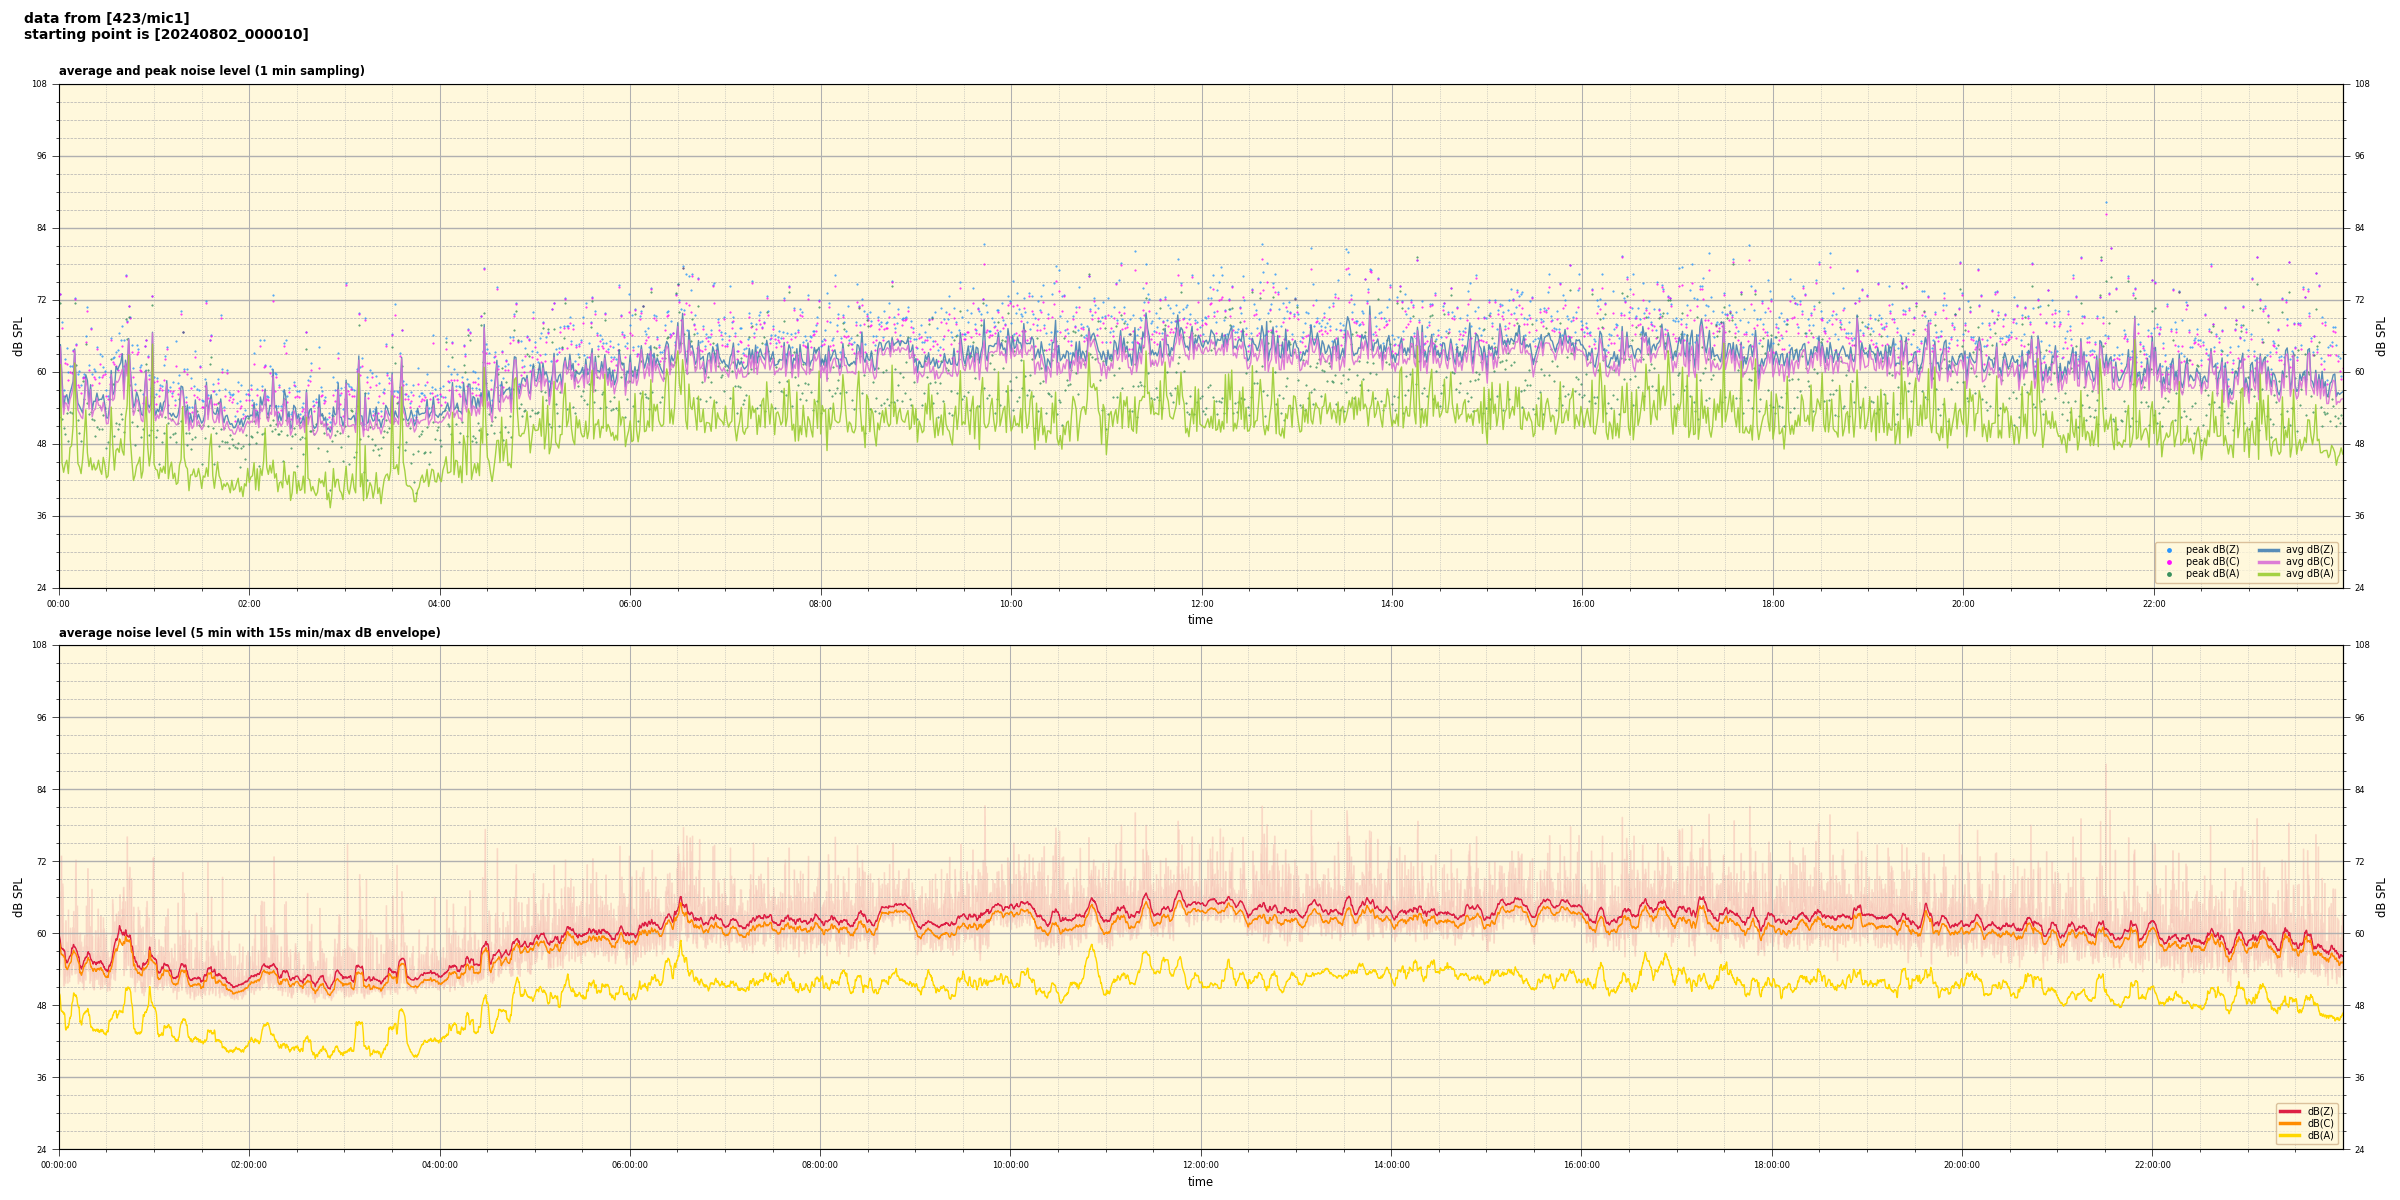Click top chart's 'time' axis label
This screenshot has height=1200, width=2400.
1200,620
